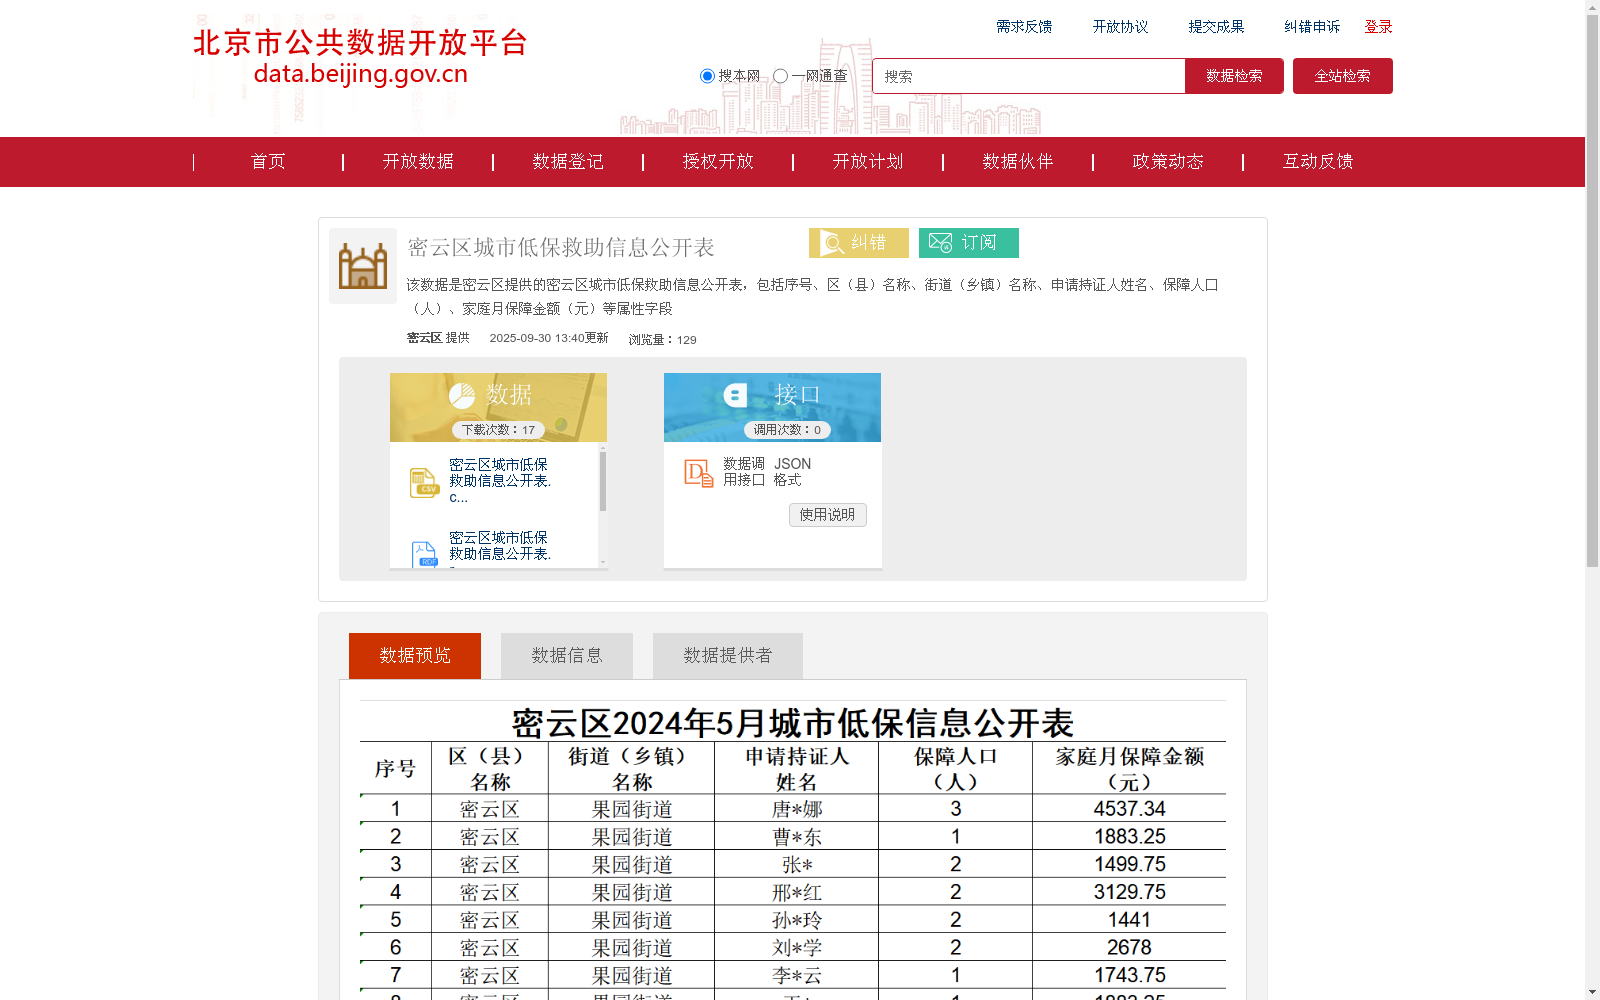Click the pie chart icon in 数据 card
This screenshot has width=1600, height=1000.
[462, 395]
